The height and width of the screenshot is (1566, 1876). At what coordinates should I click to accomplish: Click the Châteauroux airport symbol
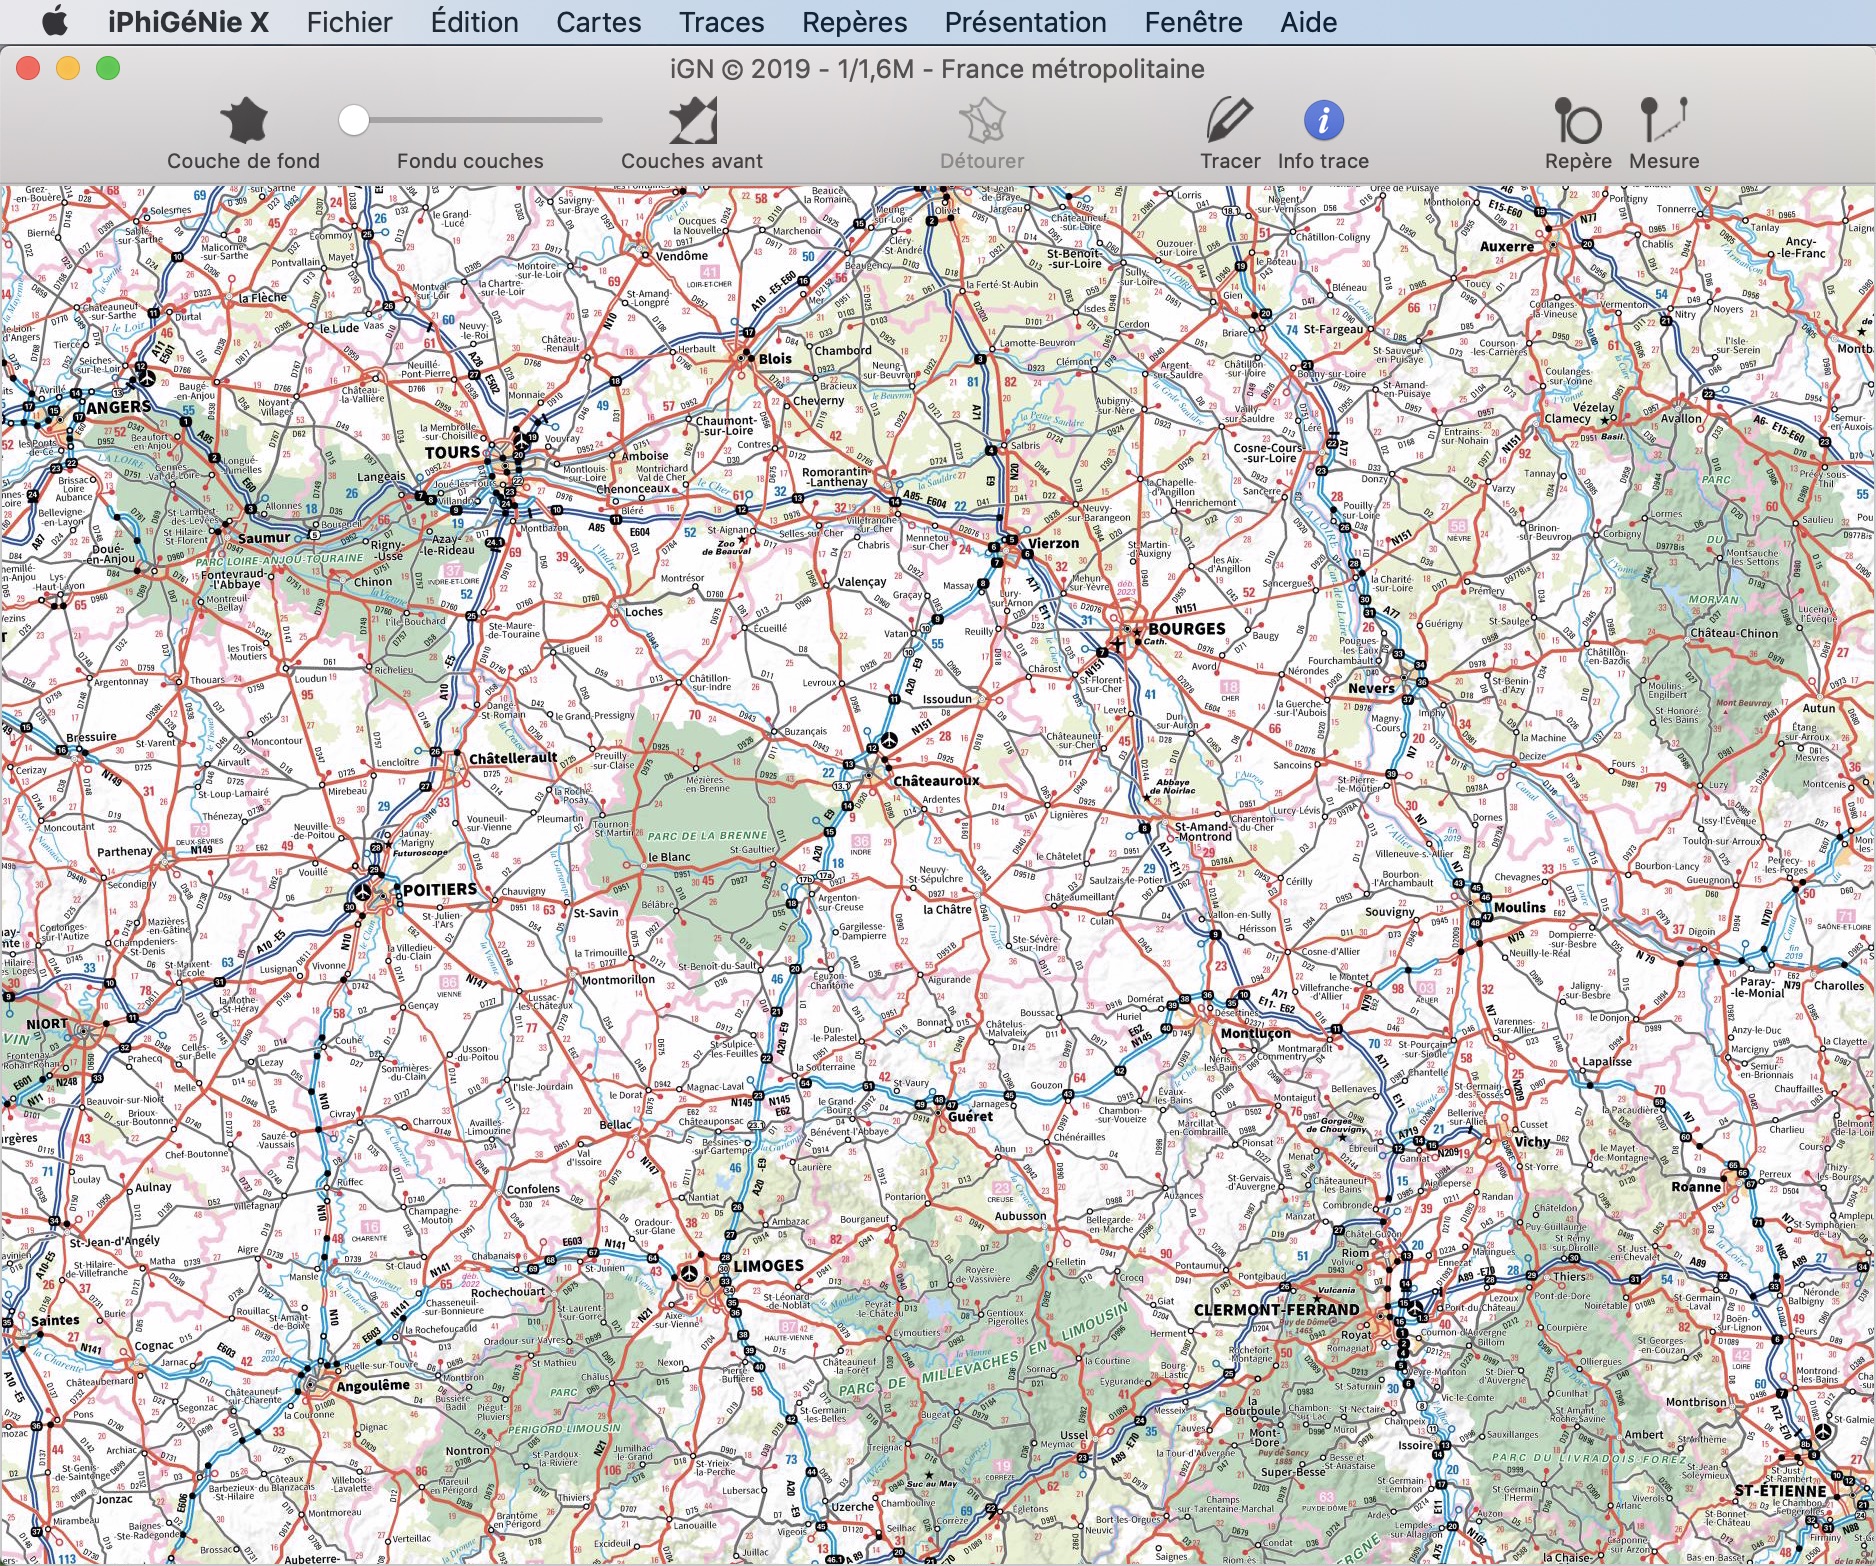888,741
